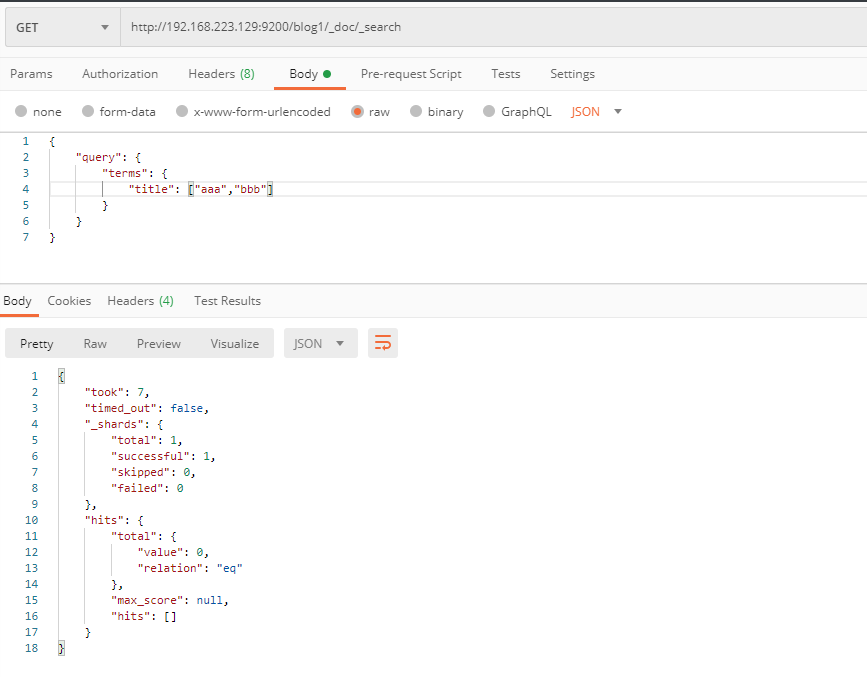Open the response JSON format dropdown
The width and height of the screenshot is (867, 677).
[x=321, y=343]
